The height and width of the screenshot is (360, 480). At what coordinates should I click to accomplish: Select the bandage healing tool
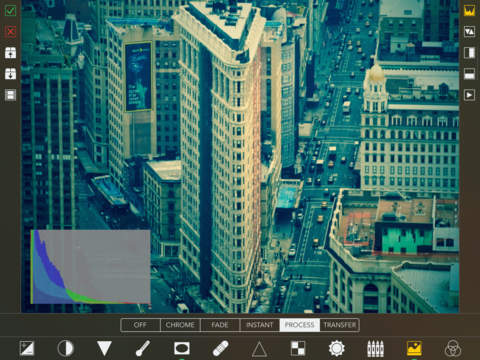coord(220,349)
